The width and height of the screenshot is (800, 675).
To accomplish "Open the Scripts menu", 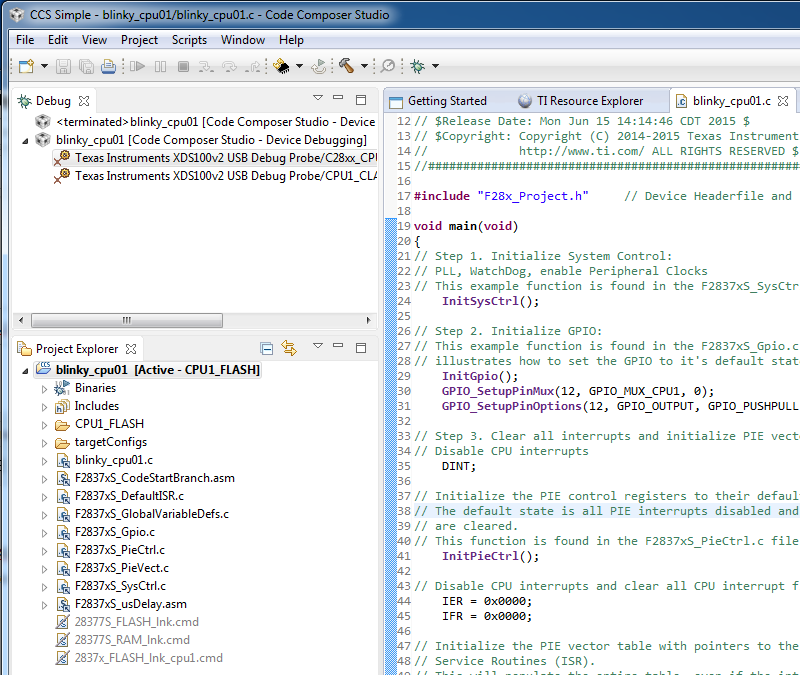I will [x=189, y=40].
